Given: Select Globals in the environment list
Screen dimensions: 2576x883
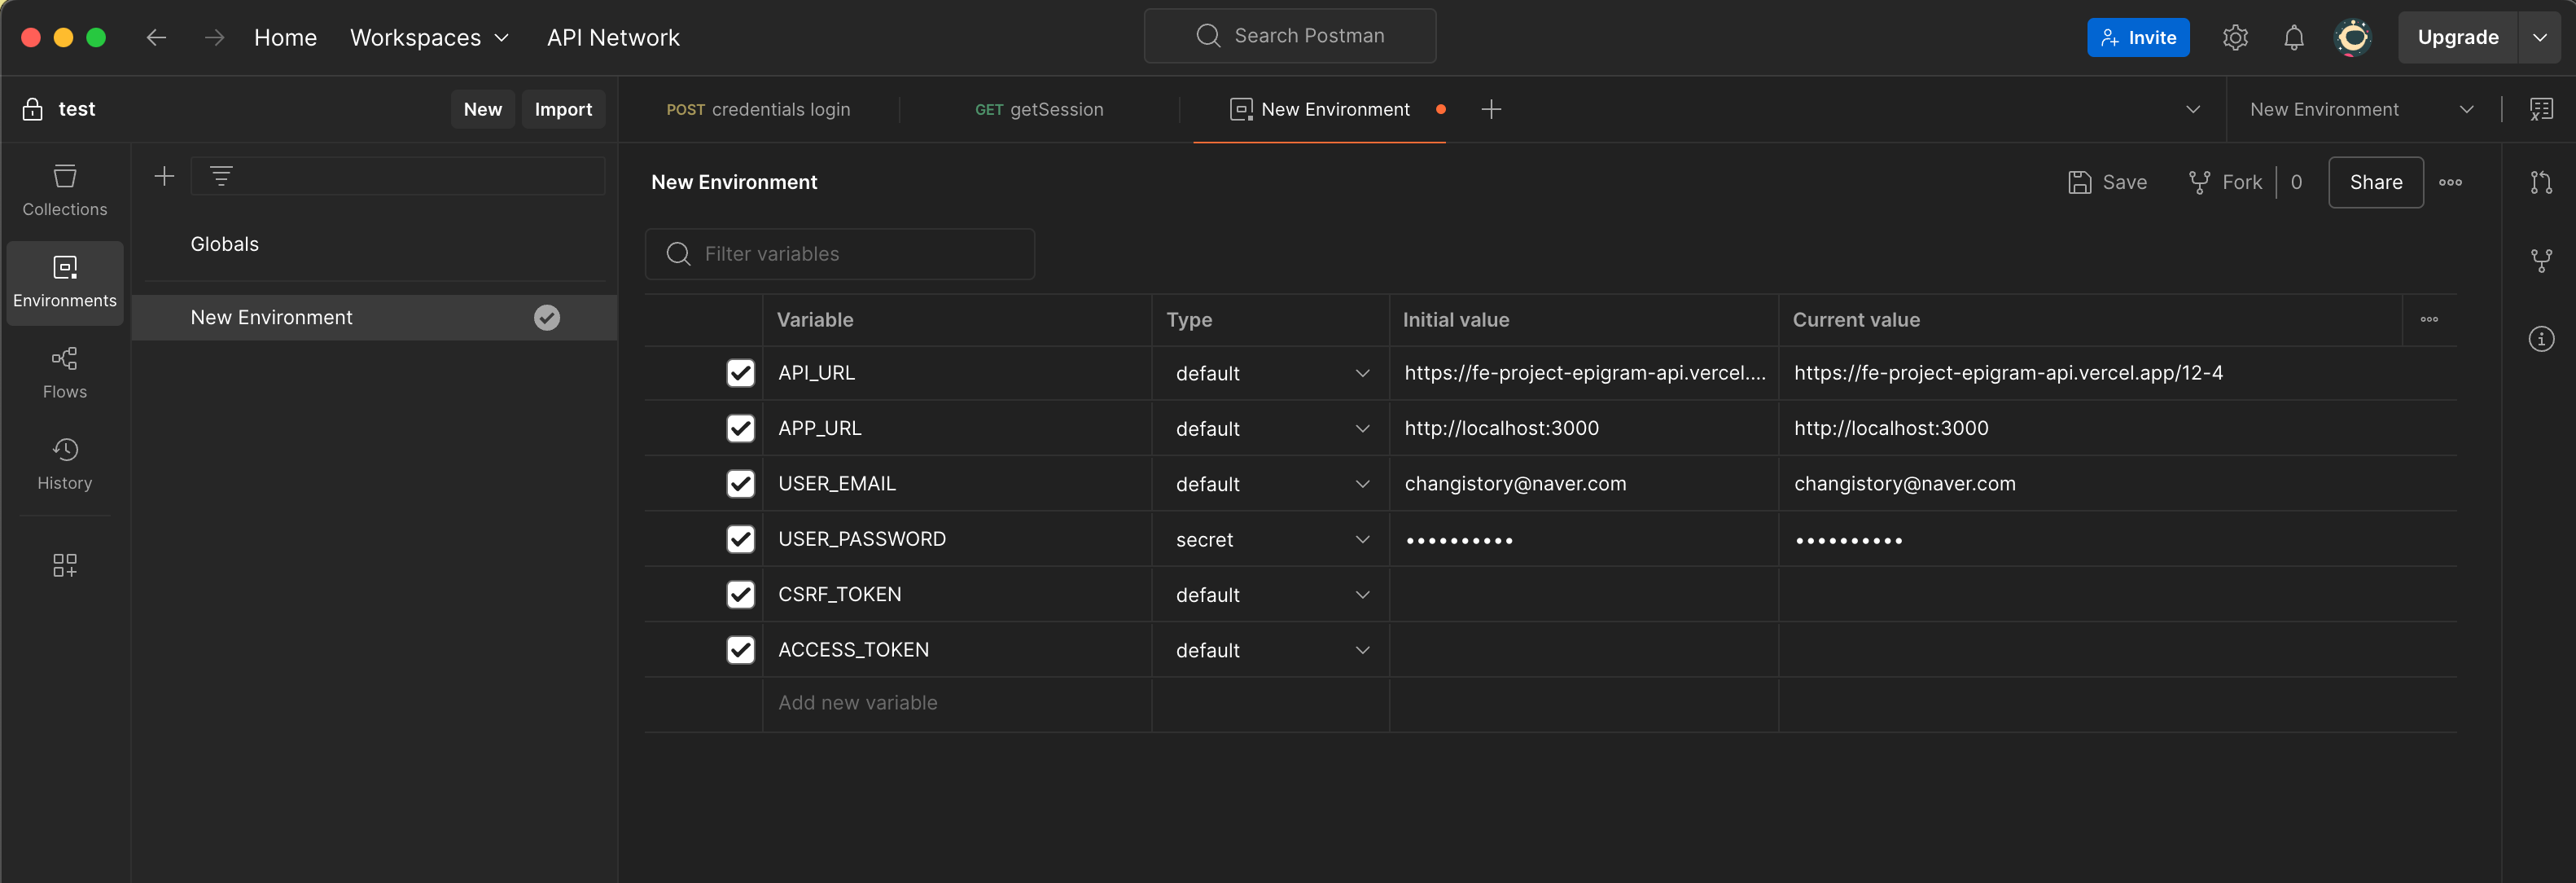Looking at the screenshot, I should click(224, 244).
